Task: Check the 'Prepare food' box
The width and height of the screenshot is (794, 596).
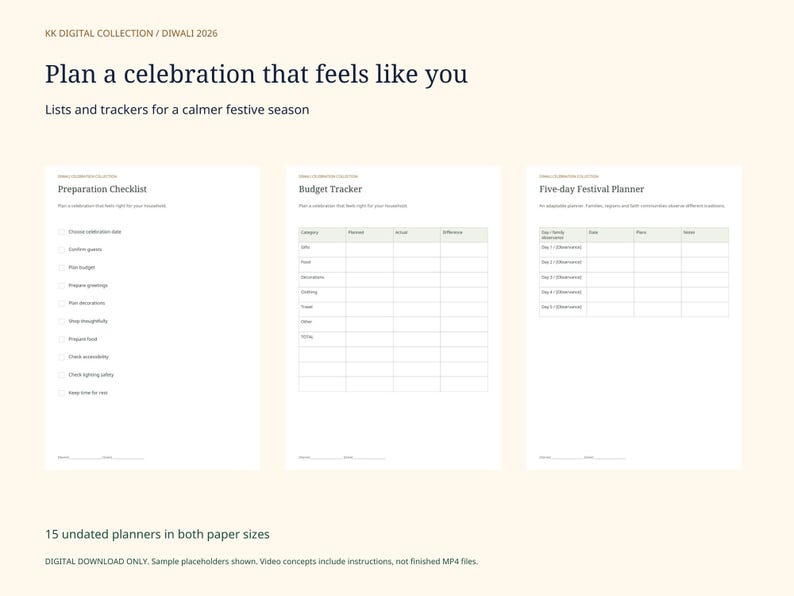Action: coord(61,339)
